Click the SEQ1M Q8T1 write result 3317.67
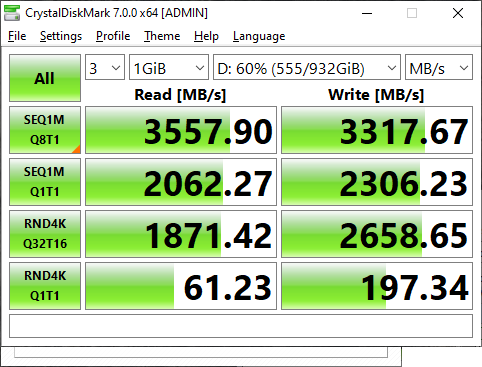 pos(377,130)
